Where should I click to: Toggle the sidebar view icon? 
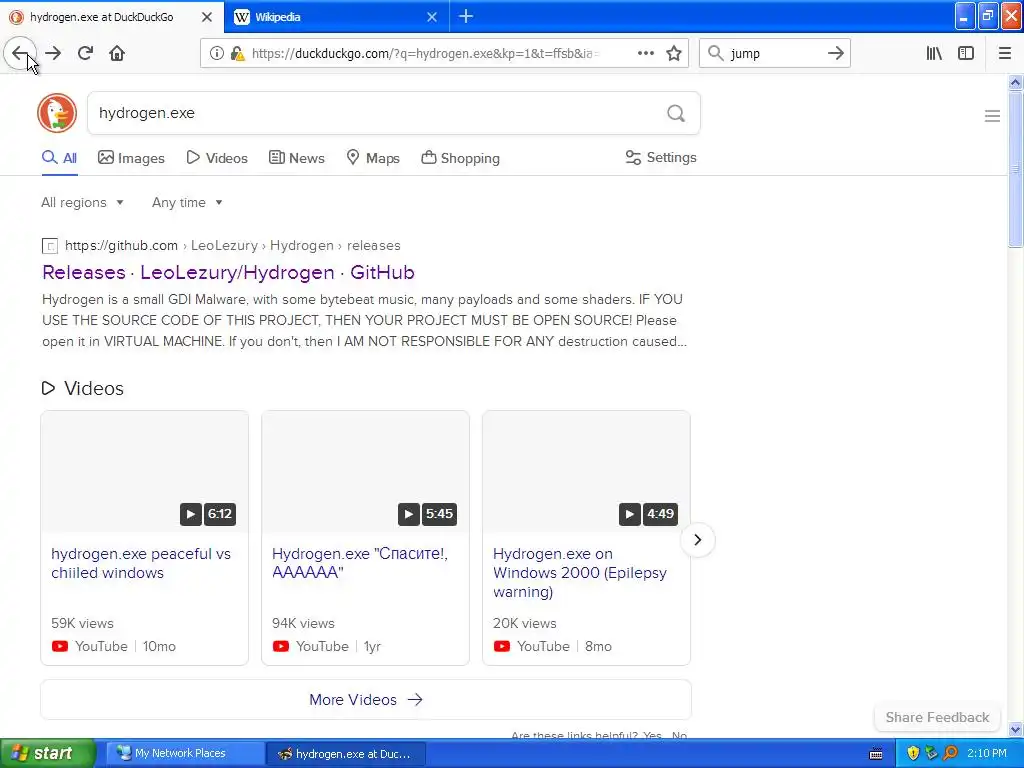coord(966,53)
